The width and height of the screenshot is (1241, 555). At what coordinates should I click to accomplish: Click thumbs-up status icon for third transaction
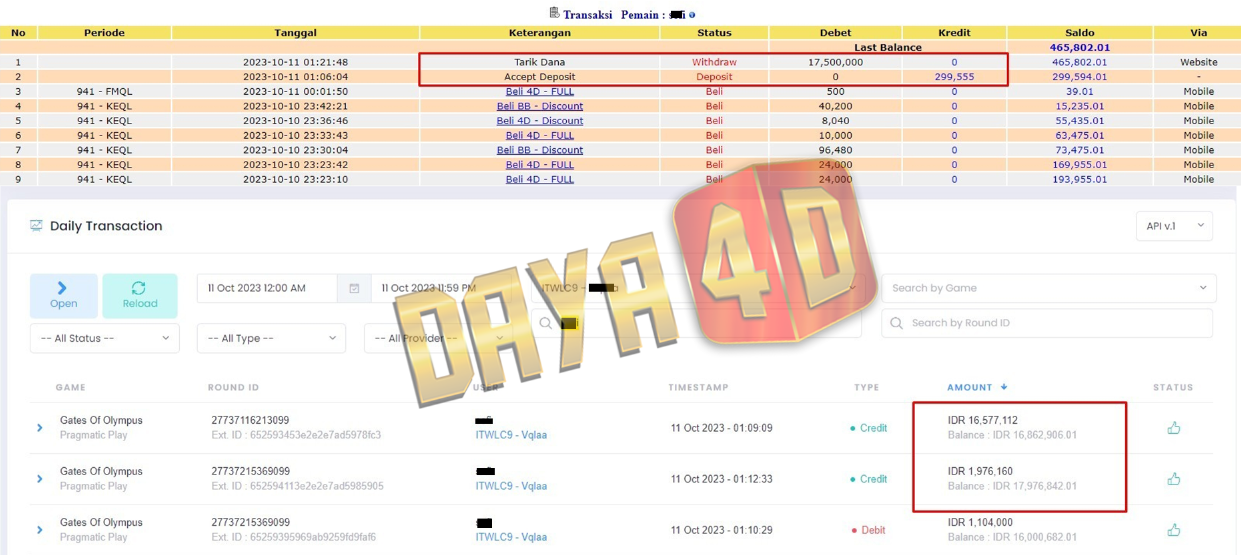pos(1173,530)
